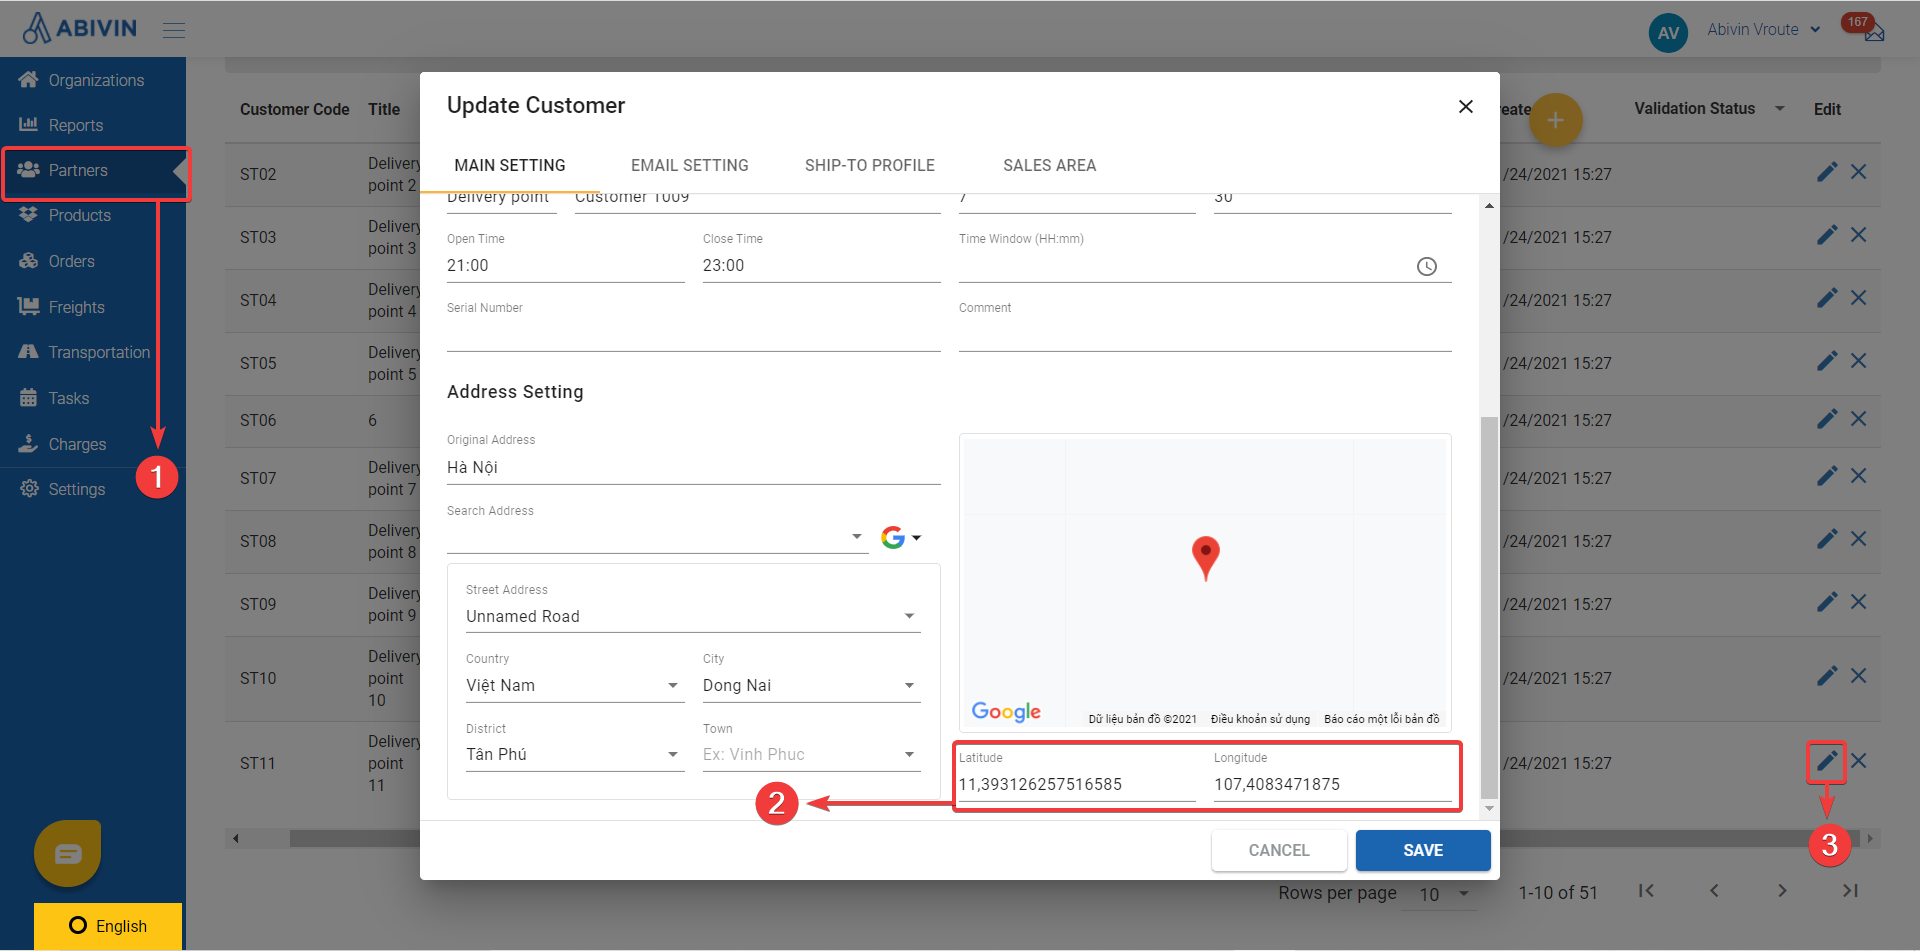
Task: Click the ST07 customer code cell
Action: [x=258, y=478]
